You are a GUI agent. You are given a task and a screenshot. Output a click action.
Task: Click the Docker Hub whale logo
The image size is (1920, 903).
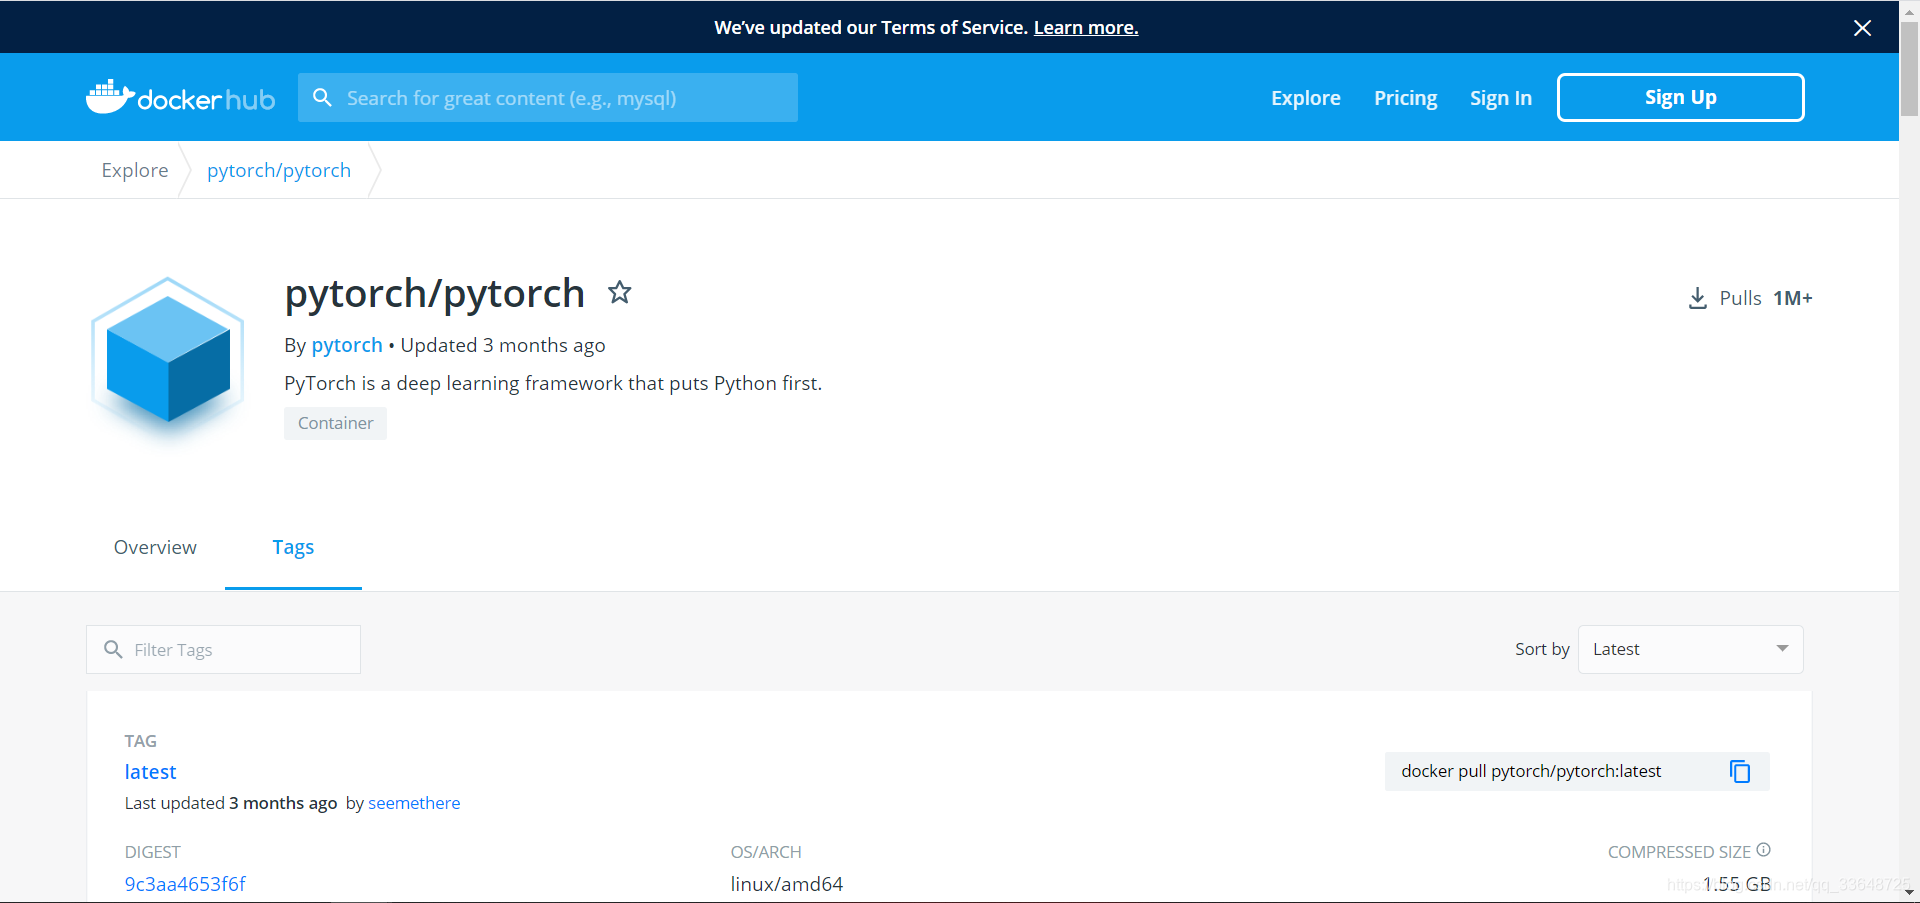(x=180, y=97)
